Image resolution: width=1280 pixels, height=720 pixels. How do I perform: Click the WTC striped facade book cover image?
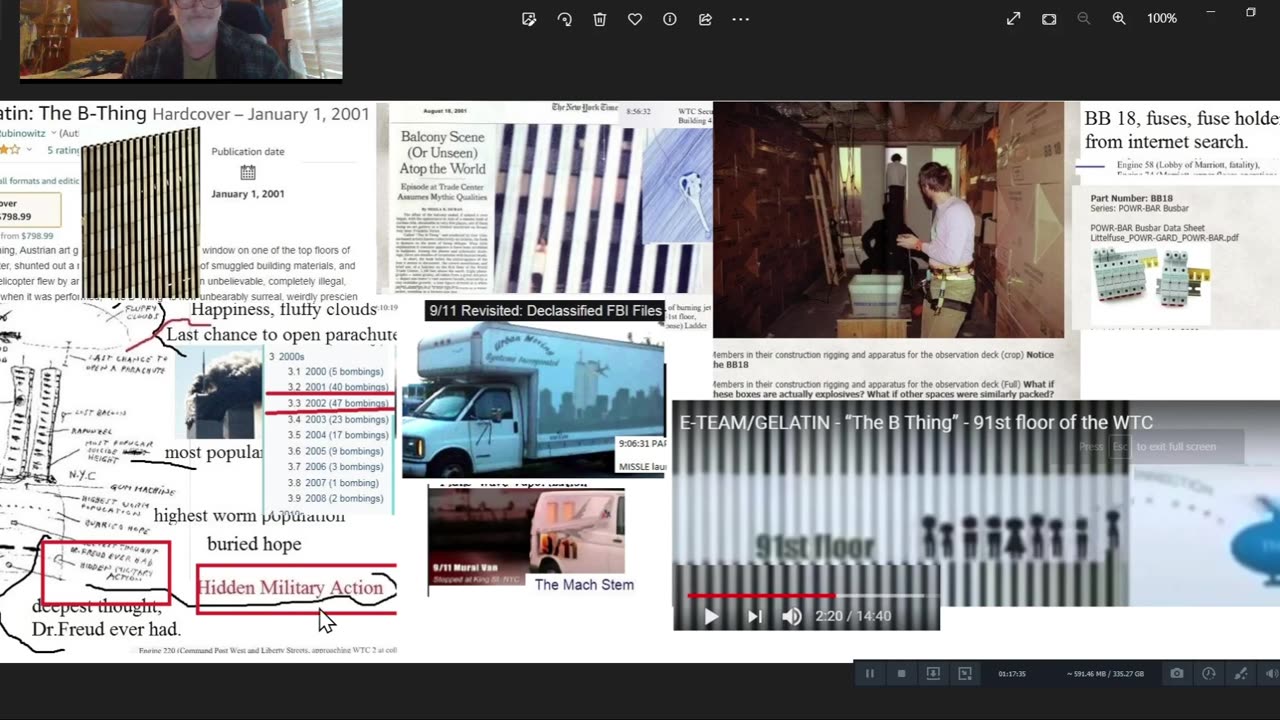pyautogui.click(x=140, y=213)
